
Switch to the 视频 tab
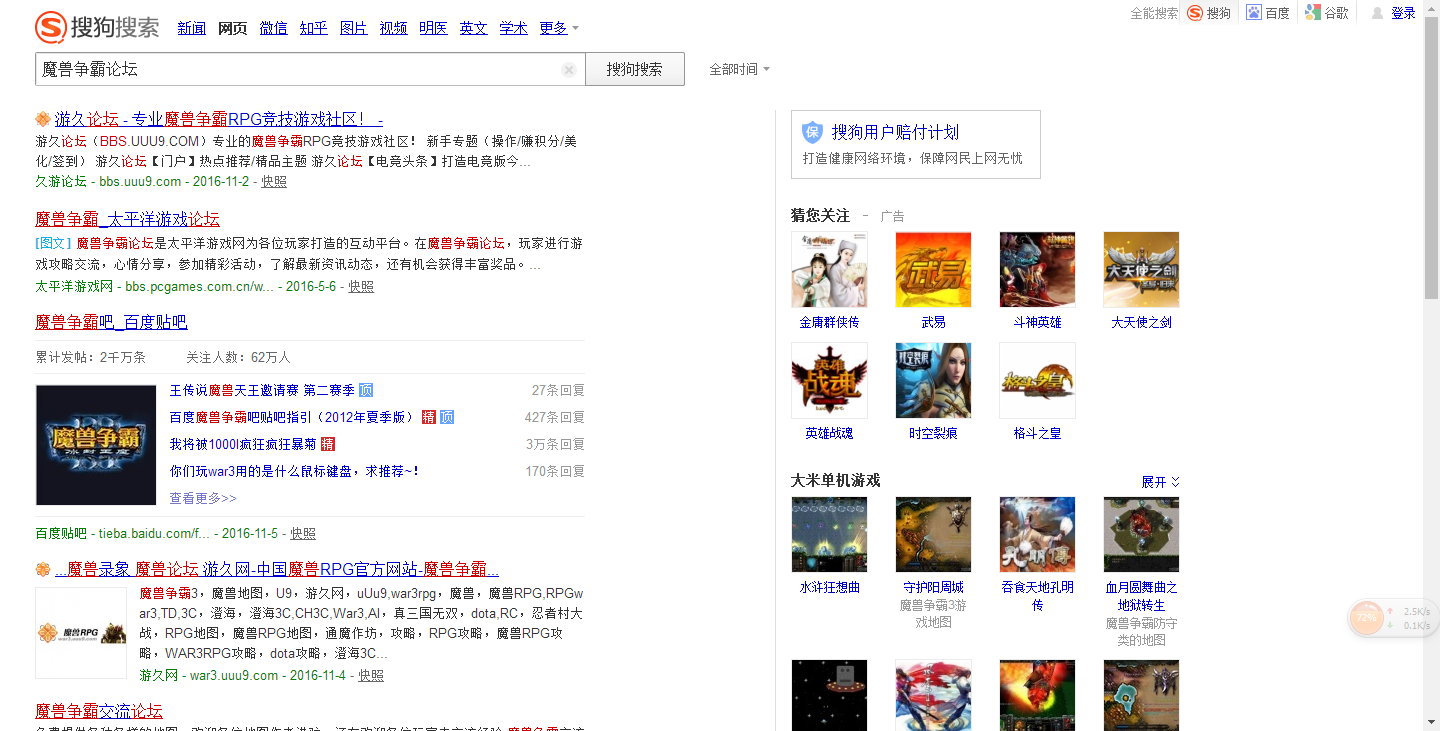coord(393,28)
